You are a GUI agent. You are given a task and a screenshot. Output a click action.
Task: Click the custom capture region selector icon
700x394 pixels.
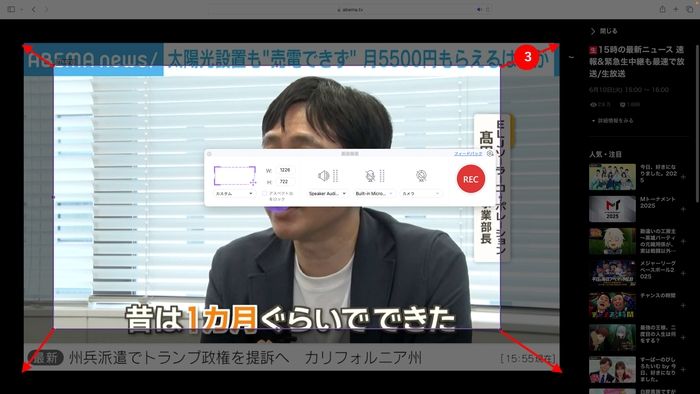click(x=235, y=176)
